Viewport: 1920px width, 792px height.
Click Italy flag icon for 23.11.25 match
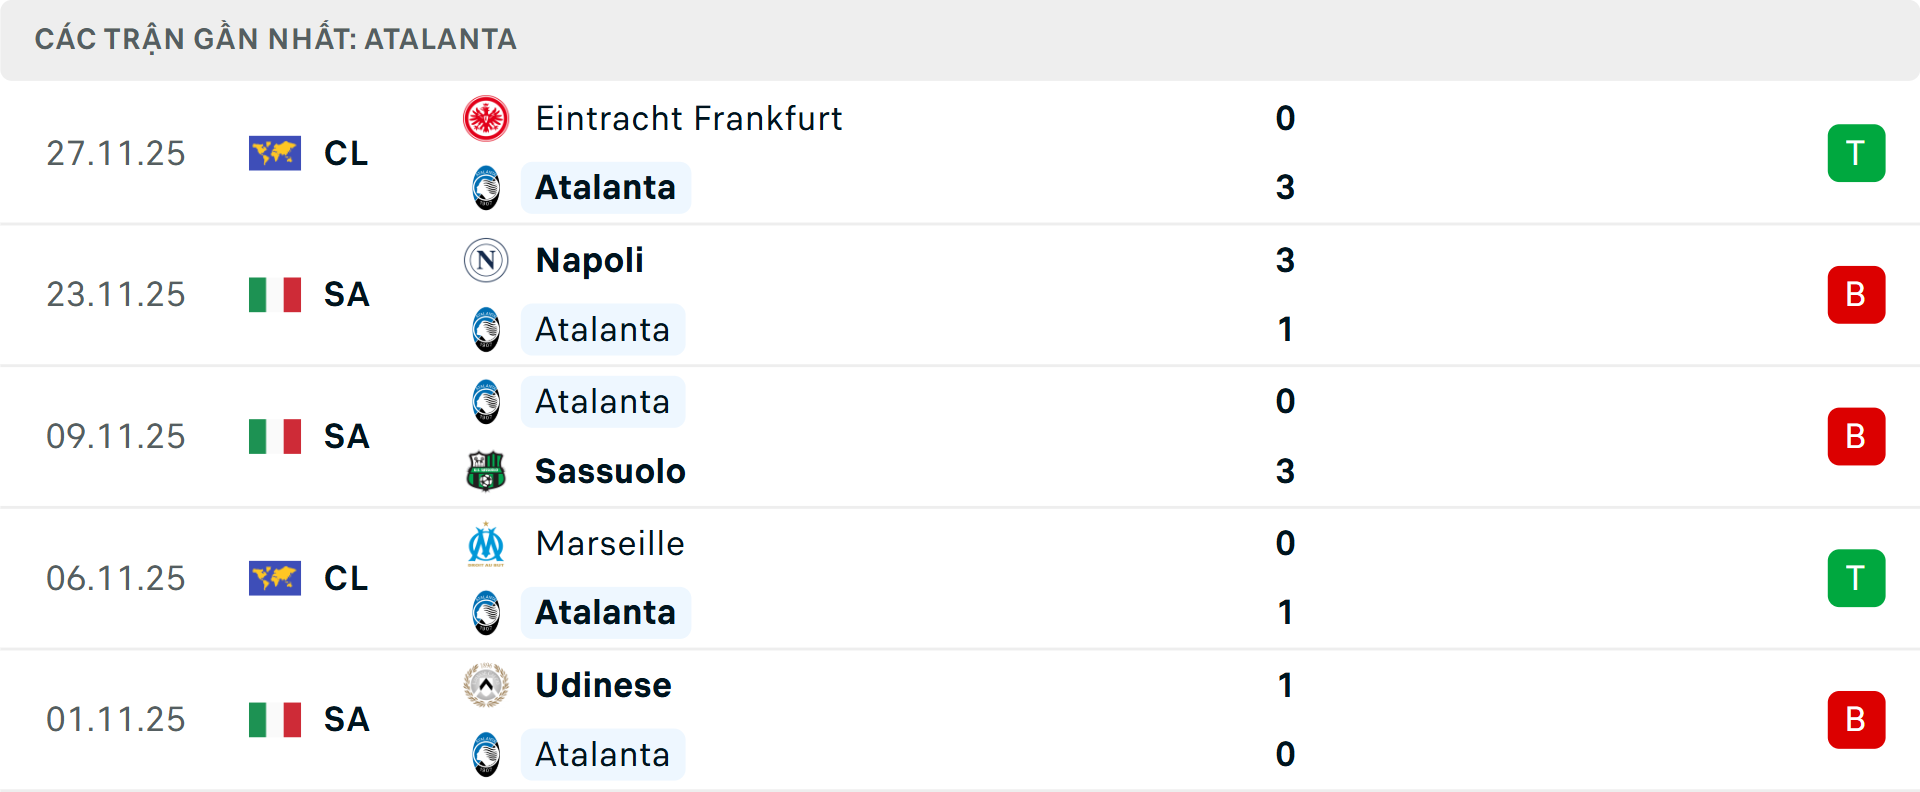click(x=275, y=295)
